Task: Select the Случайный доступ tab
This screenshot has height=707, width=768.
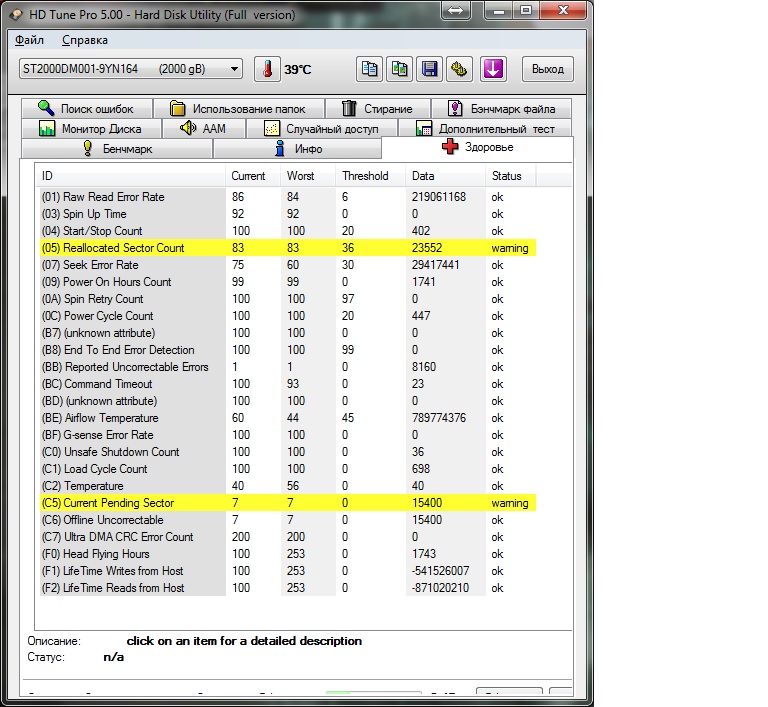Action: pos(321,128)
